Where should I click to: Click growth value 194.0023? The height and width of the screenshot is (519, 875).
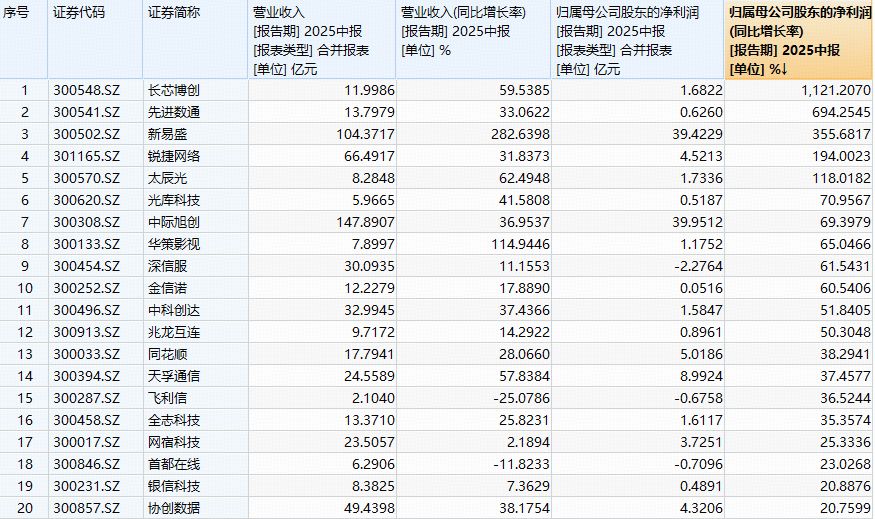pos(842,156)
